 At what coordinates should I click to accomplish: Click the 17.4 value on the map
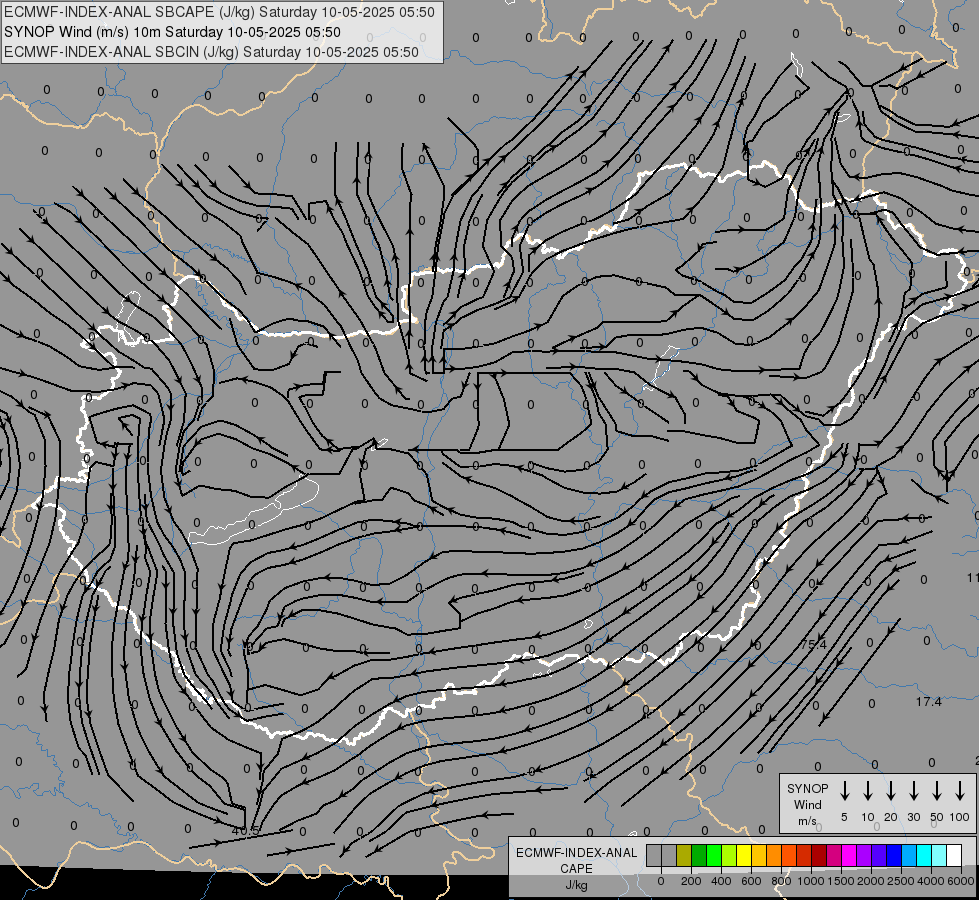tap(928, 702)
